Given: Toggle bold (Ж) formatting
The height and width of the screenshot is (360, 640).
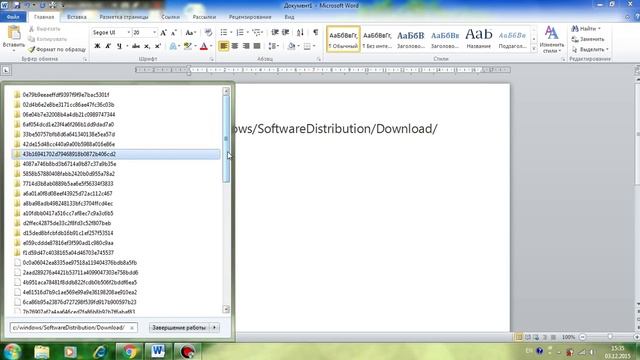Looking at the screenshot, I should click(x=97, y=46).
